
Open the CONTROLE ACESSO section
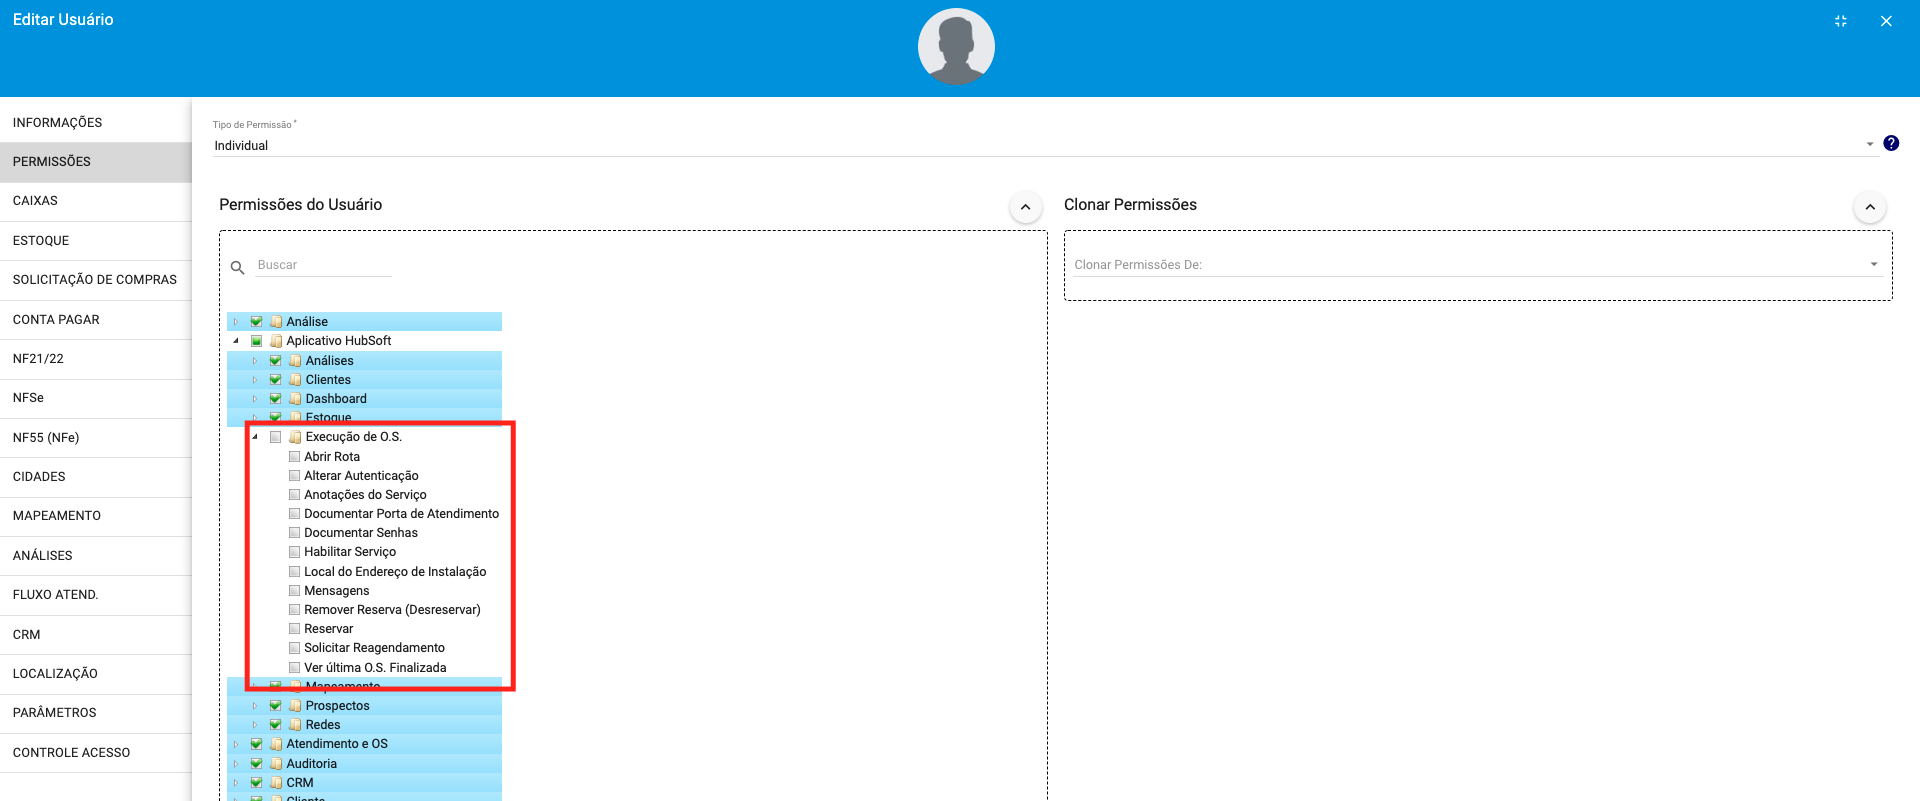pos(71,752)
